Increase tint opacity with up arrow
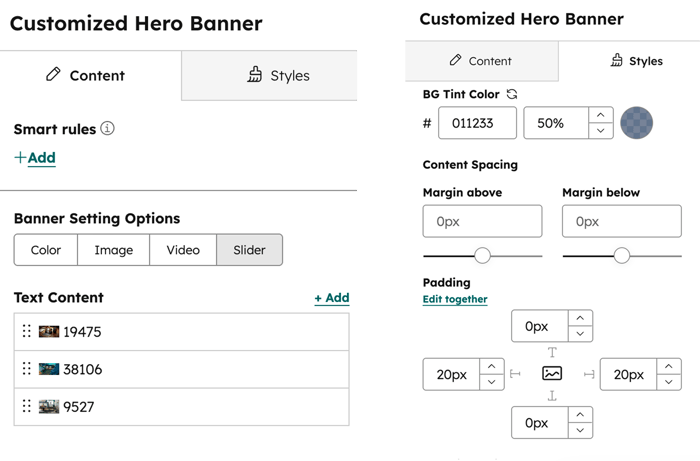This screenshot has width=700, height=461. [x=599, y=115]
